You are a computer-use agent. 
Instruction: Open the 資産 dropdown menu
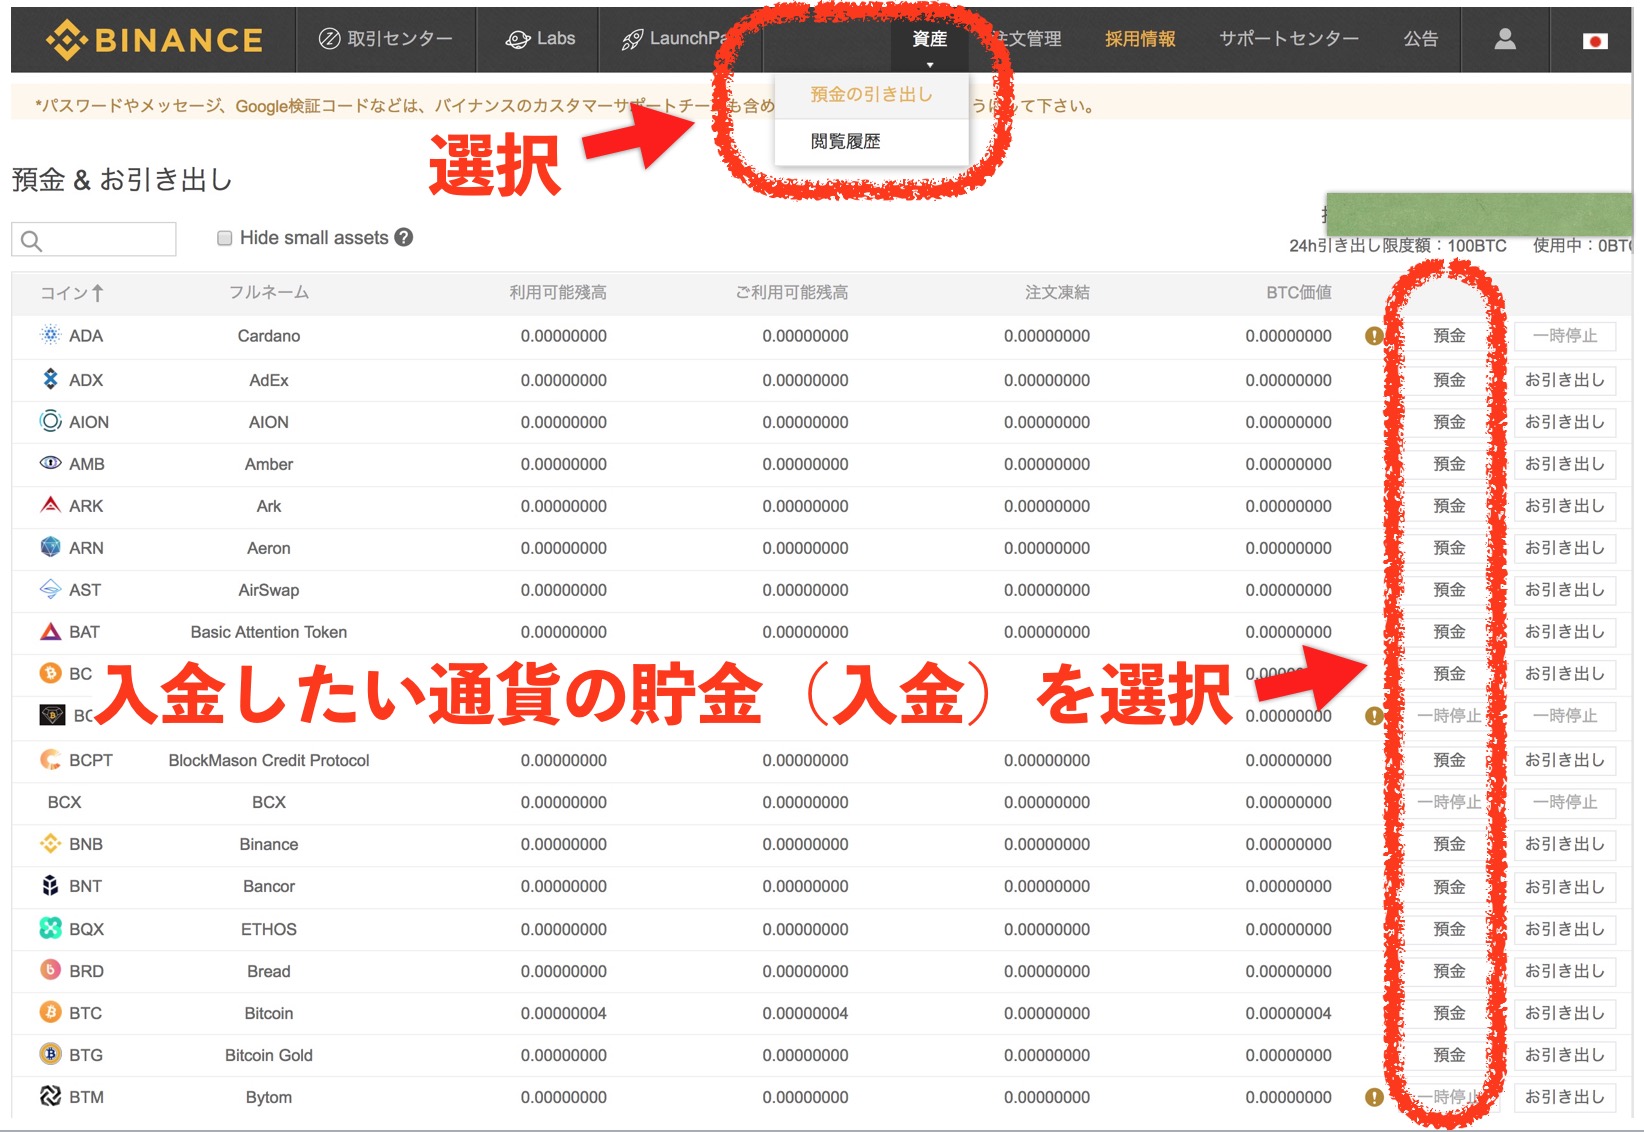point(930,40)
